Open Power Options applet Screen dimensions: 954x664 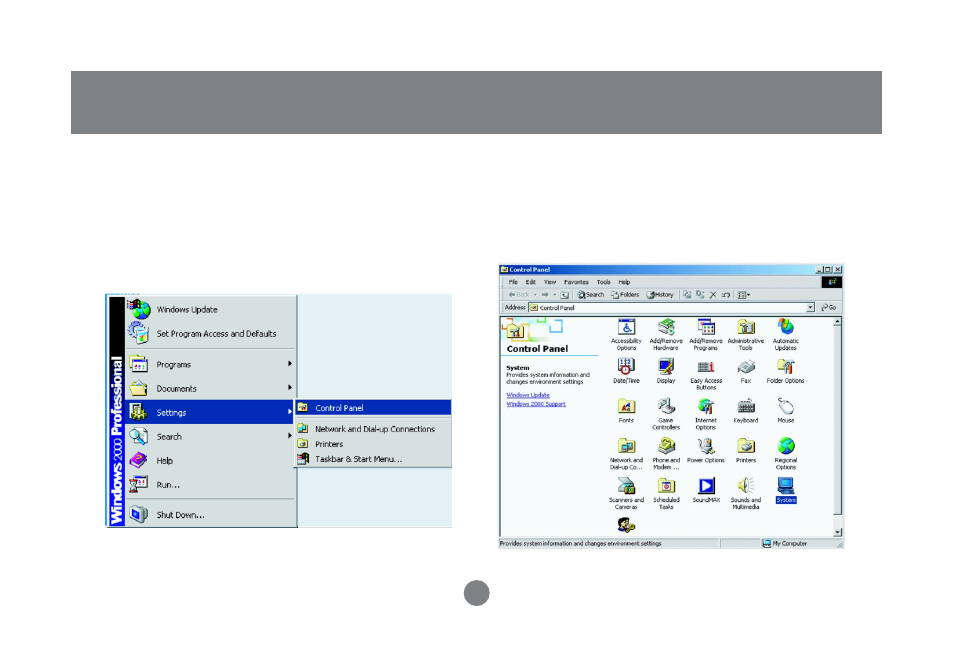(x=706, y=451)
